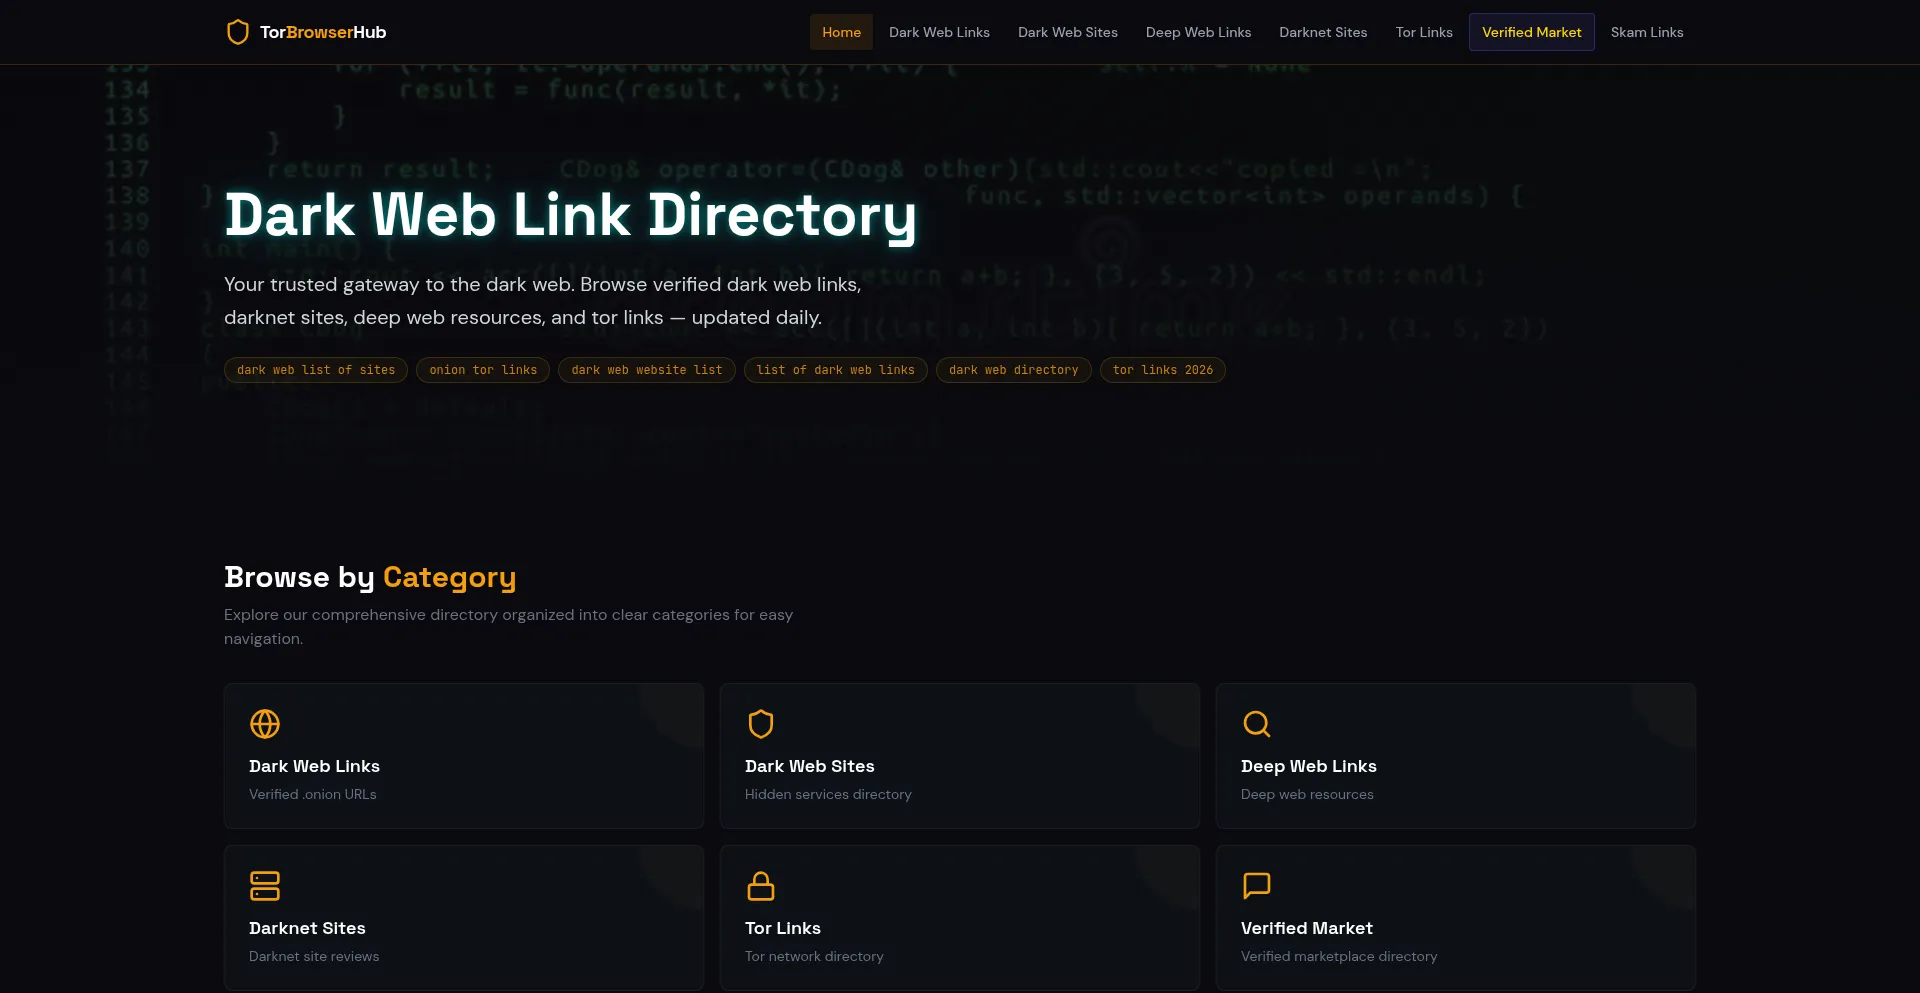This screenshot has height=993, width=1920.
Task: Click 'Tor network directory' description text
Action: 814,956
